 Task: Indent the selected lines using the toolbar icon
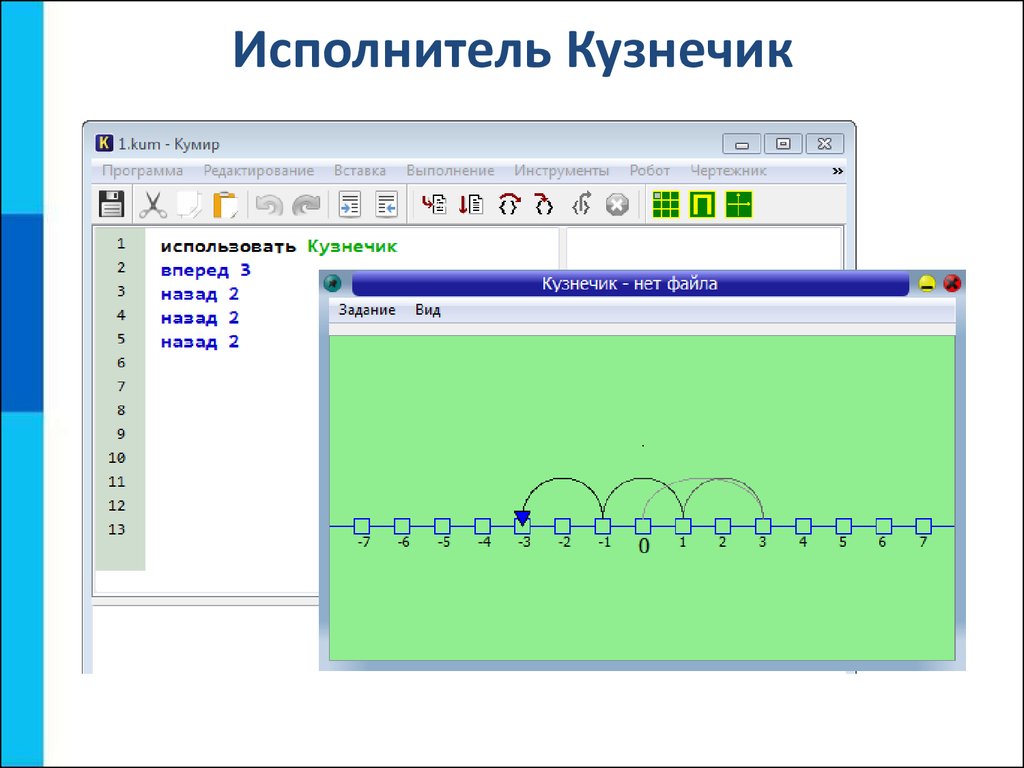point(349,204)
